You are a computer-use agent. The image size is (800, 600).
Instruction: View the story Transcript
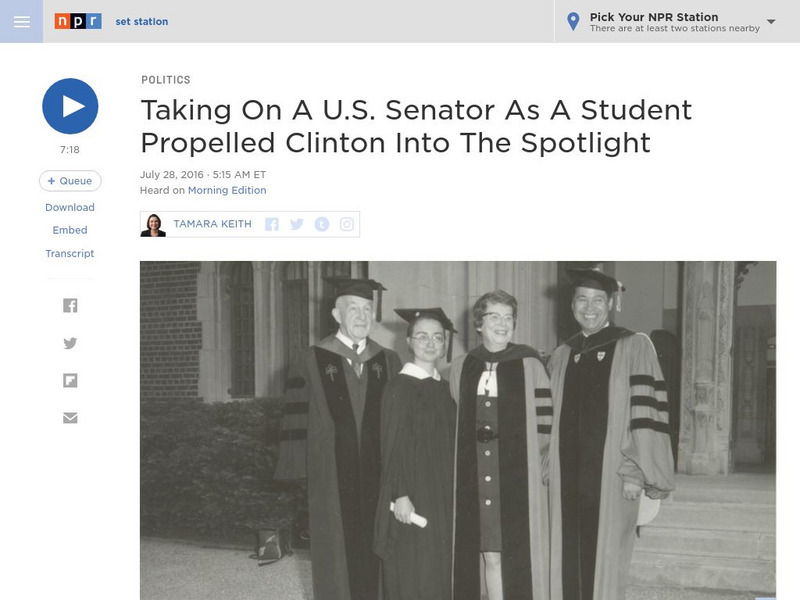[70, 253]
